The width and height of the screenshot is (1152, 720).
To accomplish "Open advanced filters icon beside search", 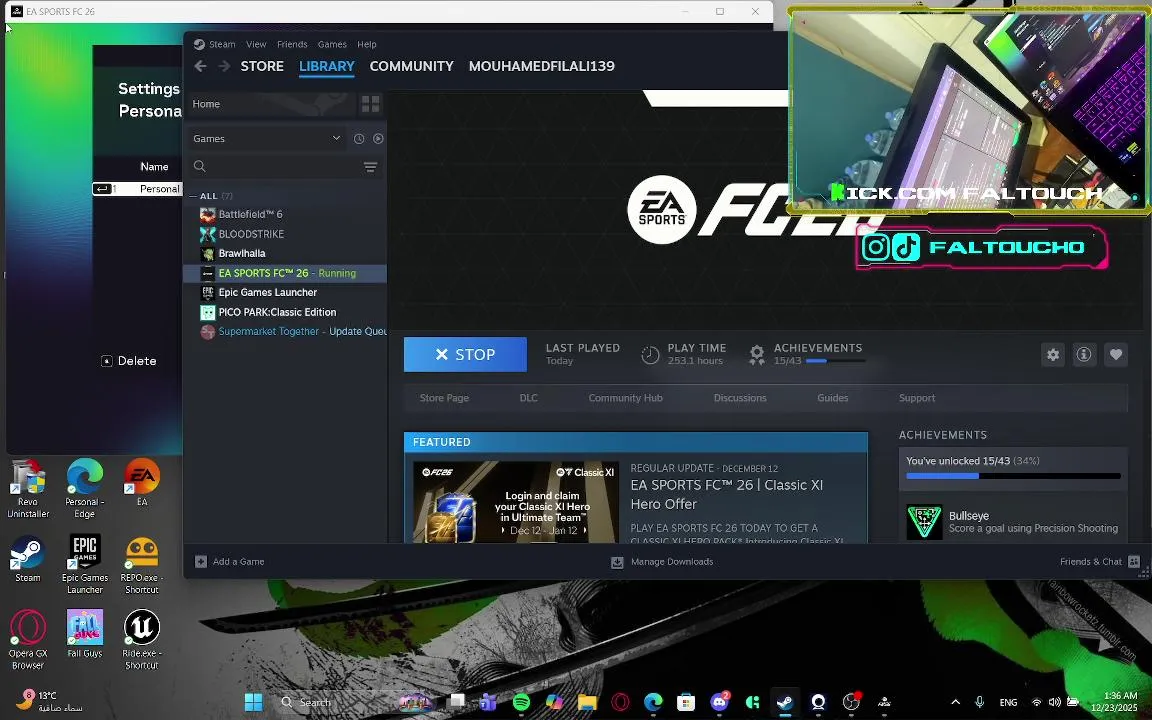I will coord(370,167).
